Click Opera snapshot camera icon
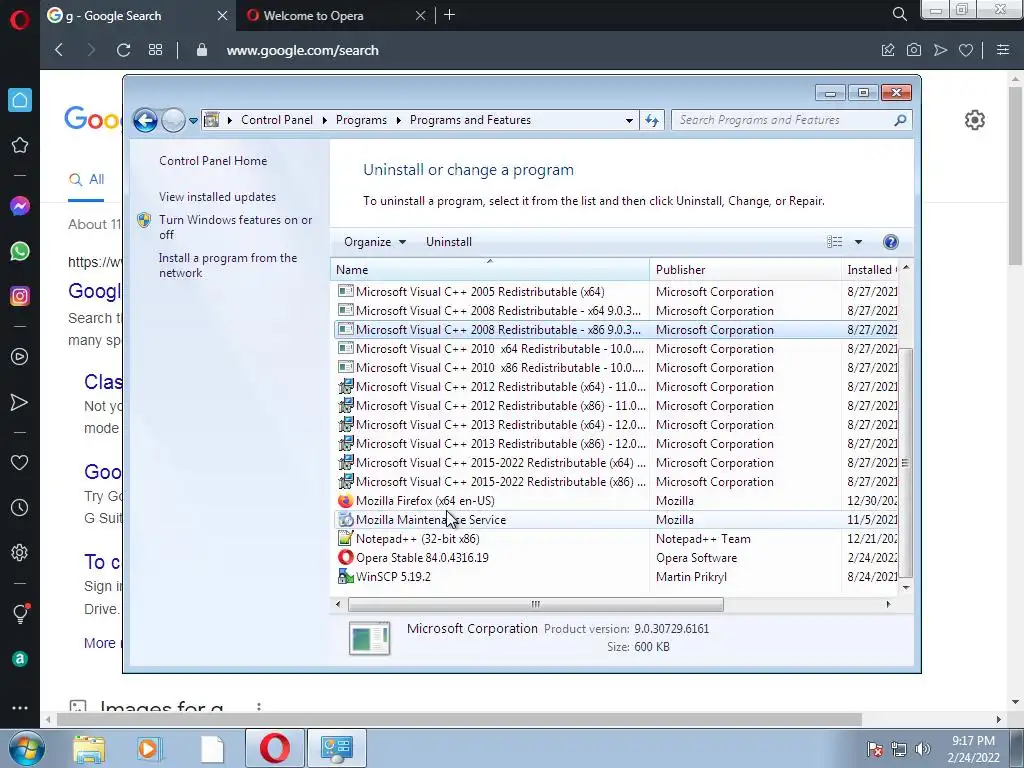 (x=914, y=50)
